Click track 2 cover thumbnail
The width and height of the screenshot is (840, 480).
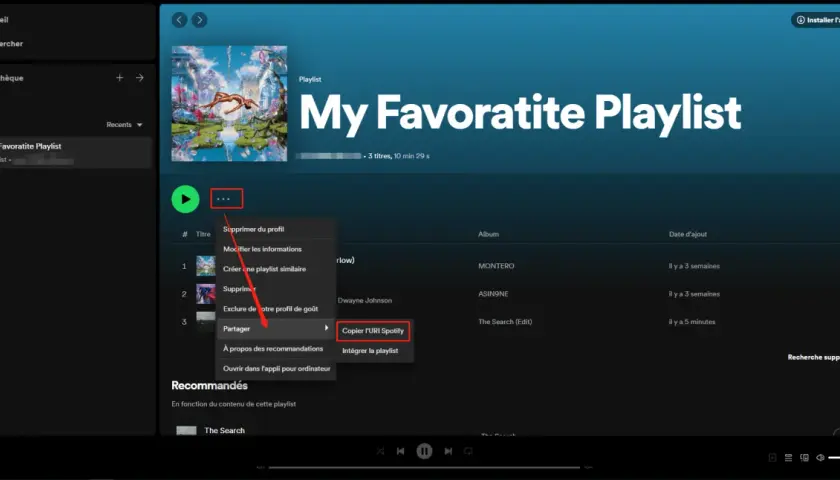click(206, 294)
